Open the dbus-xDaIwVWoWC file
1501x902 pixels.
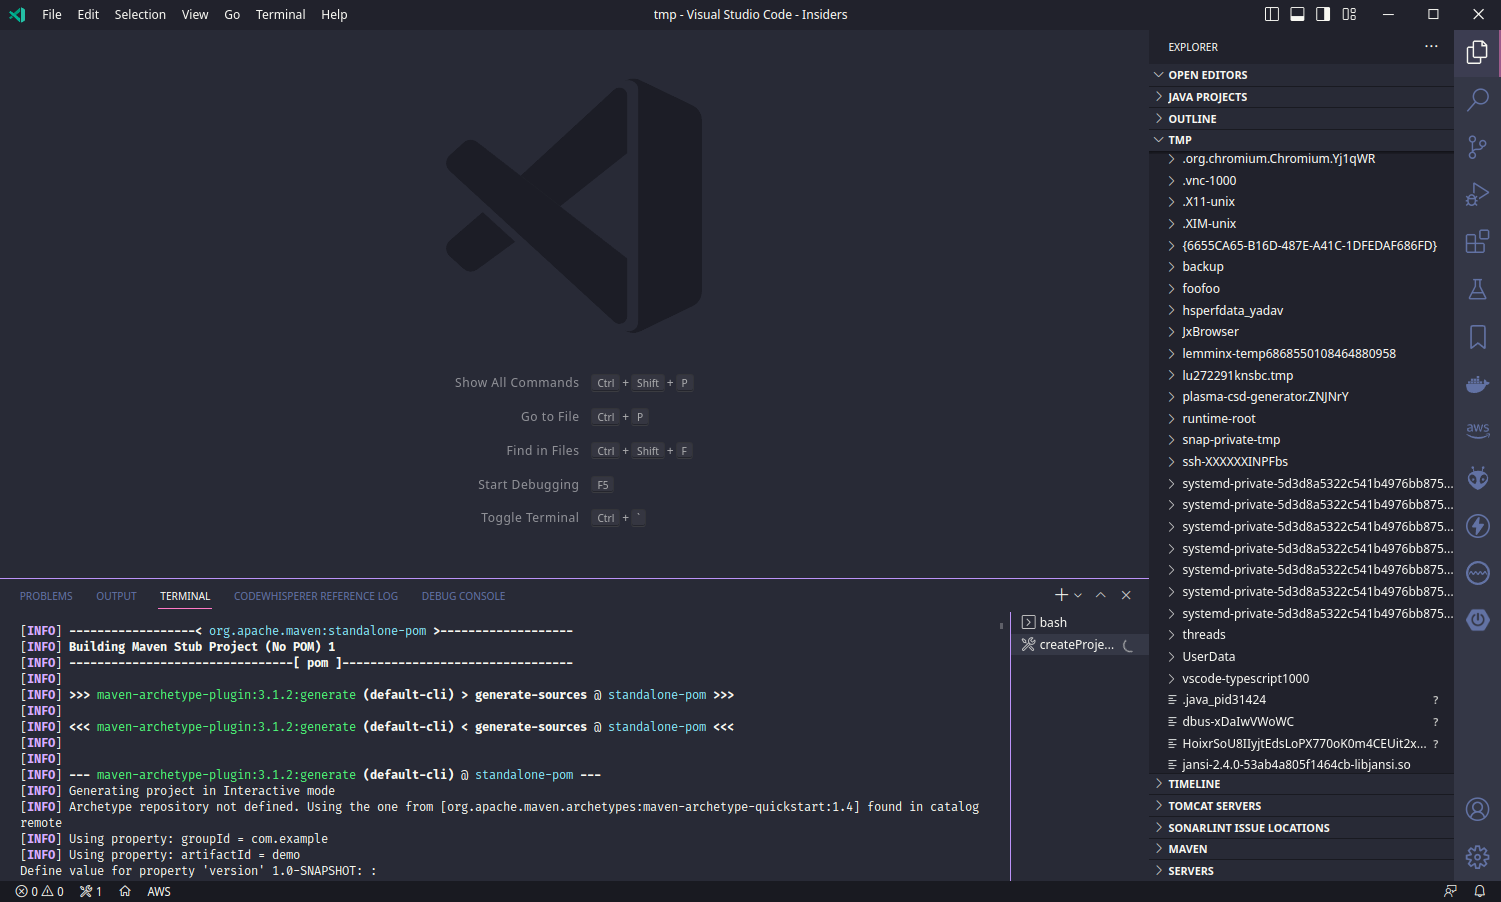(x=1302, y=722)
